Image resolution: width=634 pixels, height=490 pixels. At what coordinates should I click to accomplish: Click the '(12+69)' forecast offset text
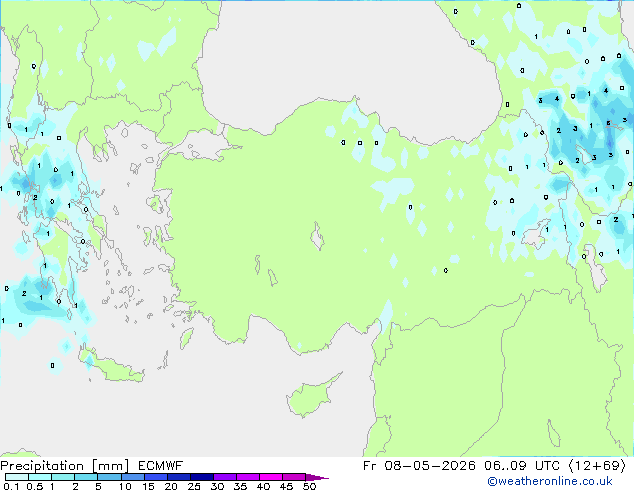click(598, 466)
